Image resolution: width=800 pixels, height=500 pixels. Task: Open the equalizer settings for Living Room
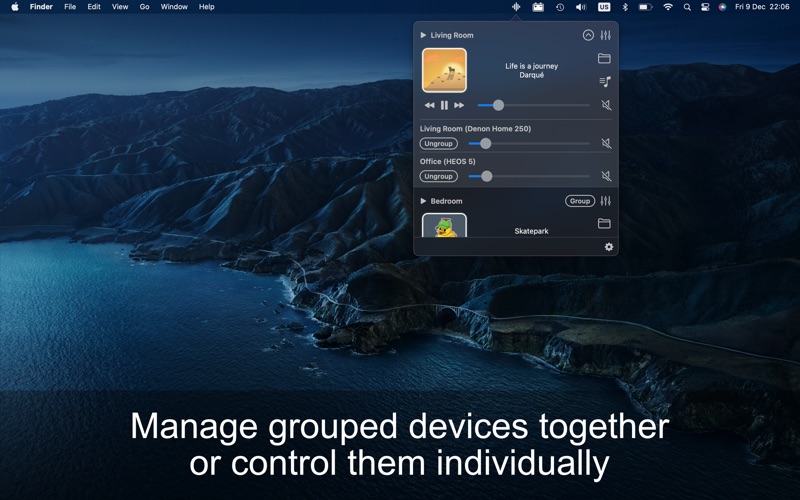605,35
